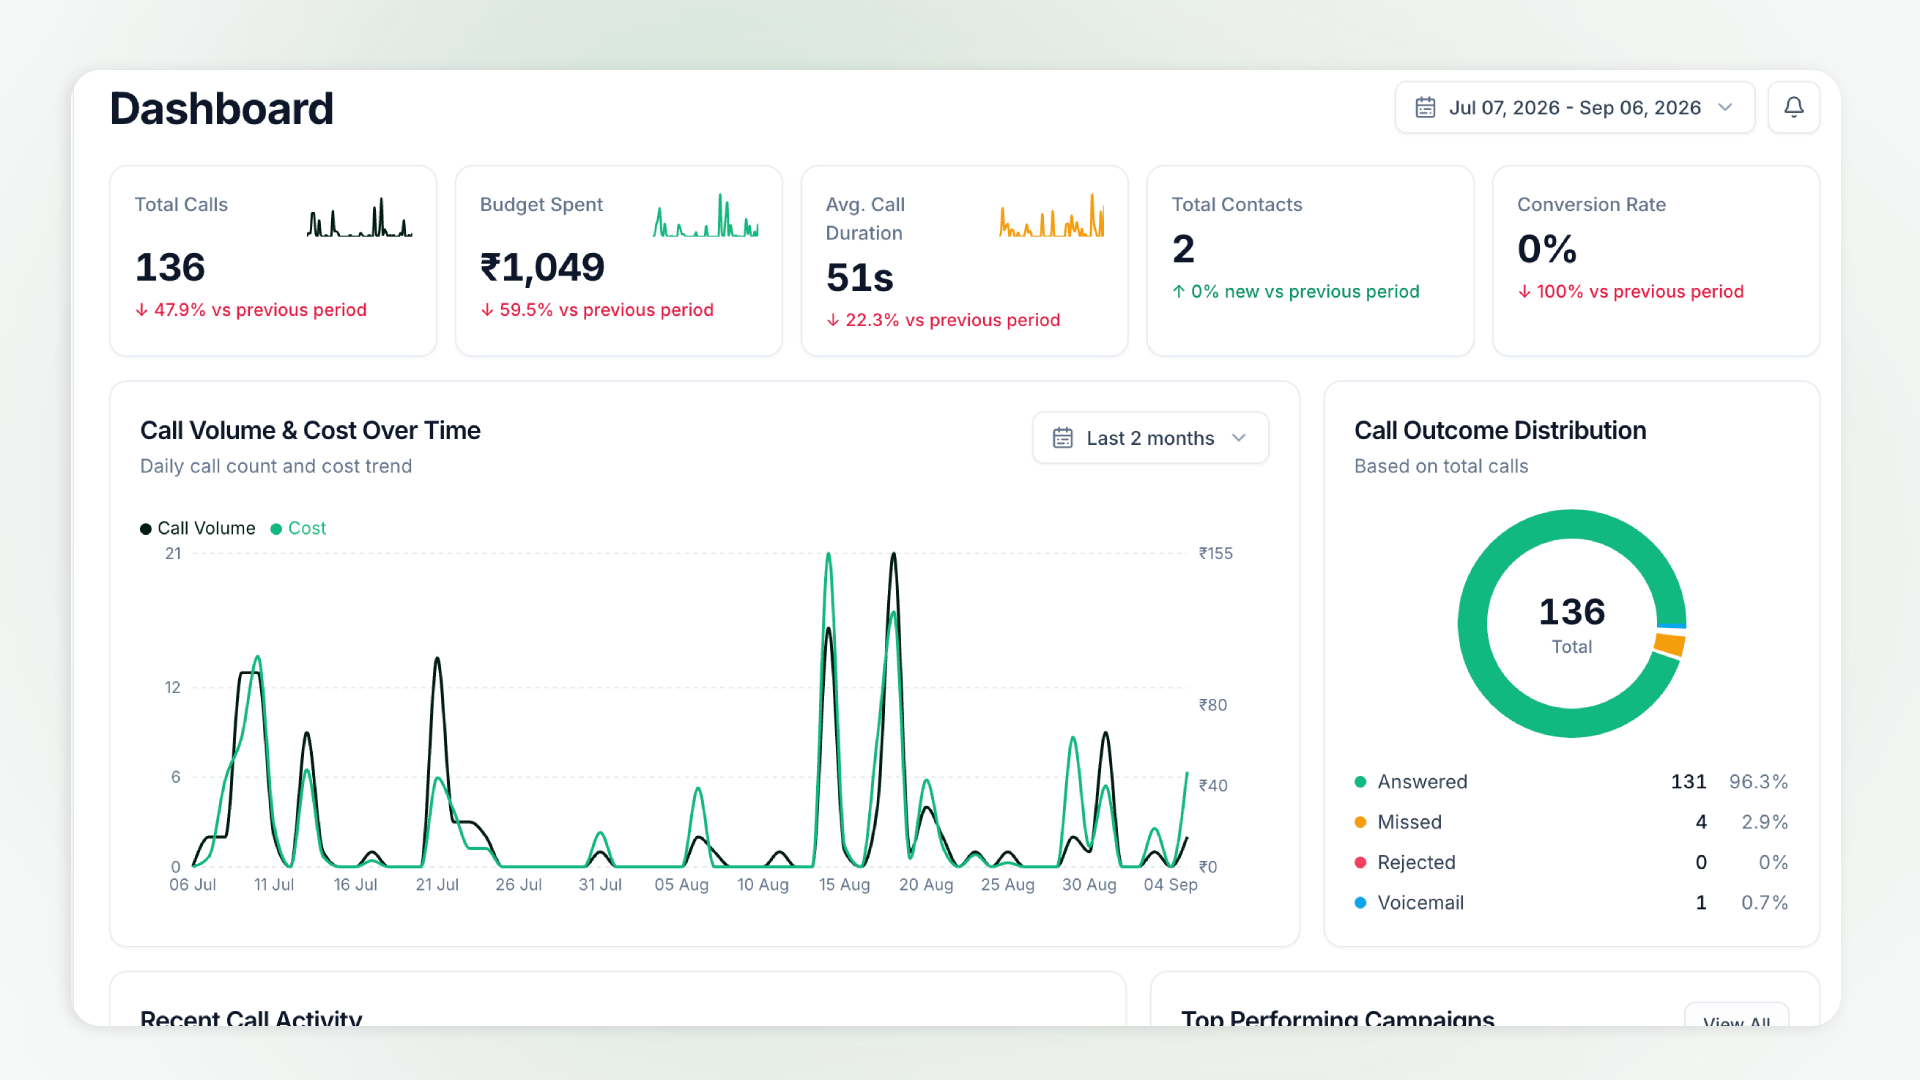1920x1080 pixels.
Task: Click the orange Missed donut segment
Action: [x=1670, y=644]
